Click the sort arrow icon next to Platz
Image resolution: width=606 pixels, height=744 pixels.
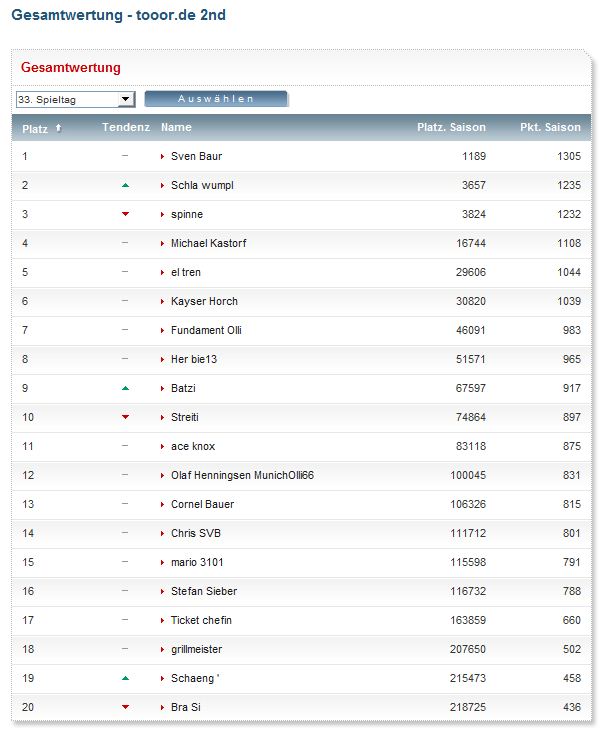point(58,128)
